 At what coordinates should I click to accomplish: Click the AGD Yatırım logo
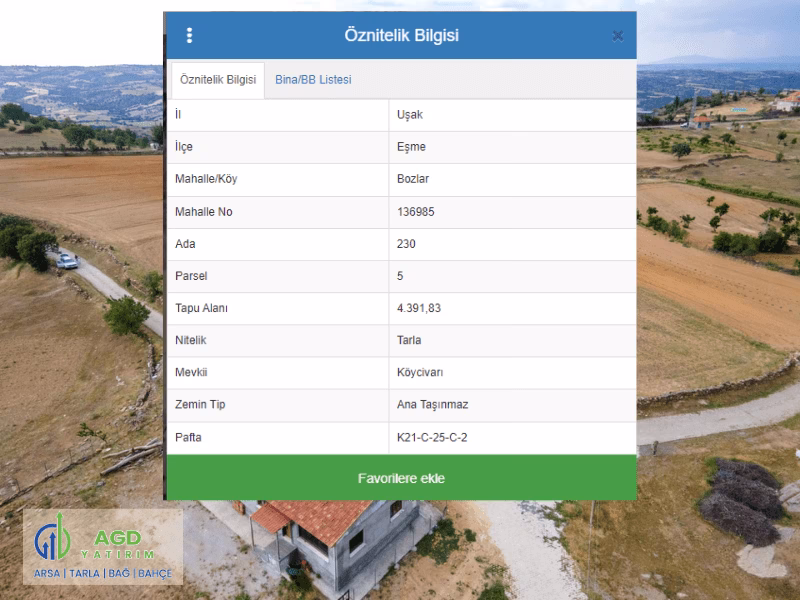[x=103, y=547]
